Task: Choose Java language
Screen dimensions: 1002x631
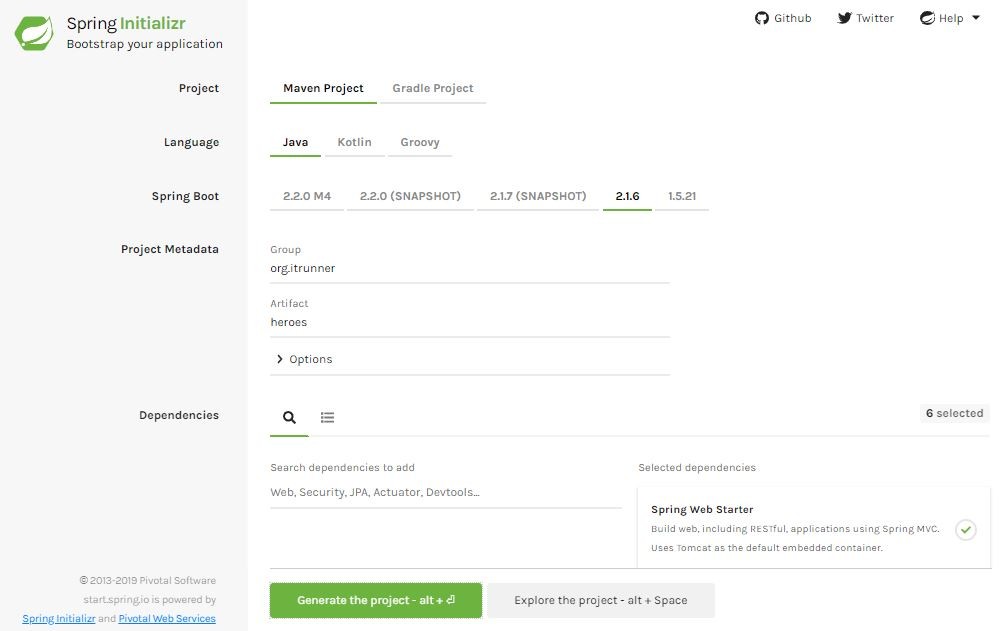Action: pos(295,142)
